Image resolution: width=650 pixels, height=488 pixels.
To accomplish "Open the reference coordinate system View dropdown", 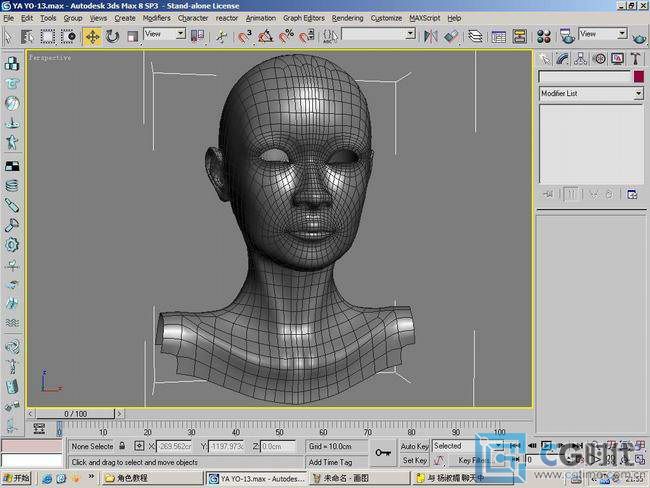I will pos(165,34).
